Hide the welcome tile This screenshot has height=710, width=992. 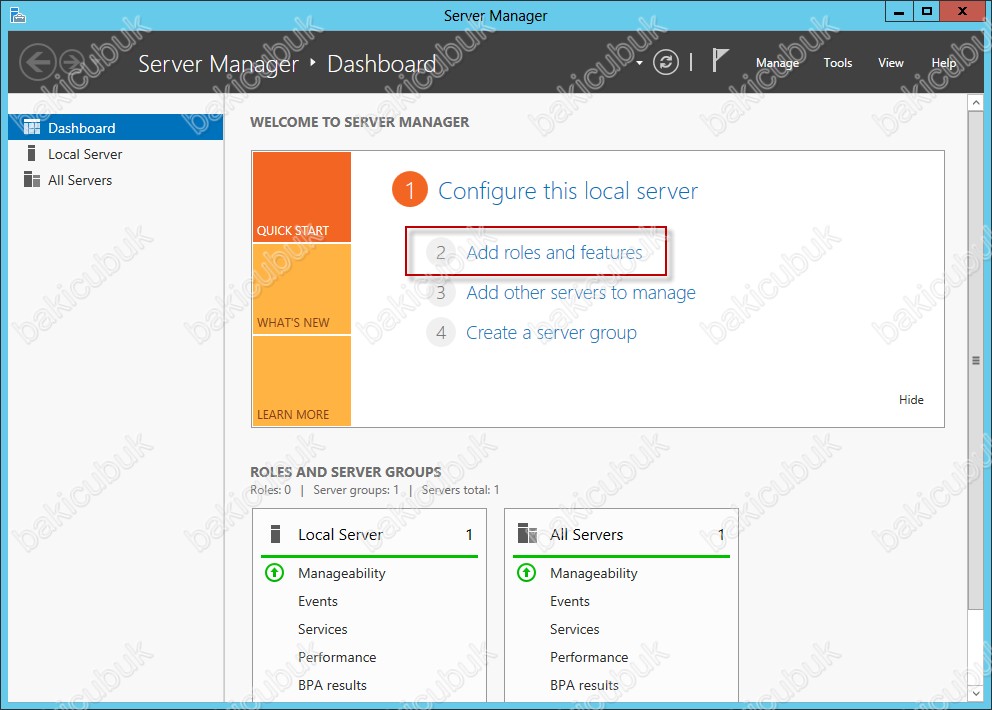[911, 399]
